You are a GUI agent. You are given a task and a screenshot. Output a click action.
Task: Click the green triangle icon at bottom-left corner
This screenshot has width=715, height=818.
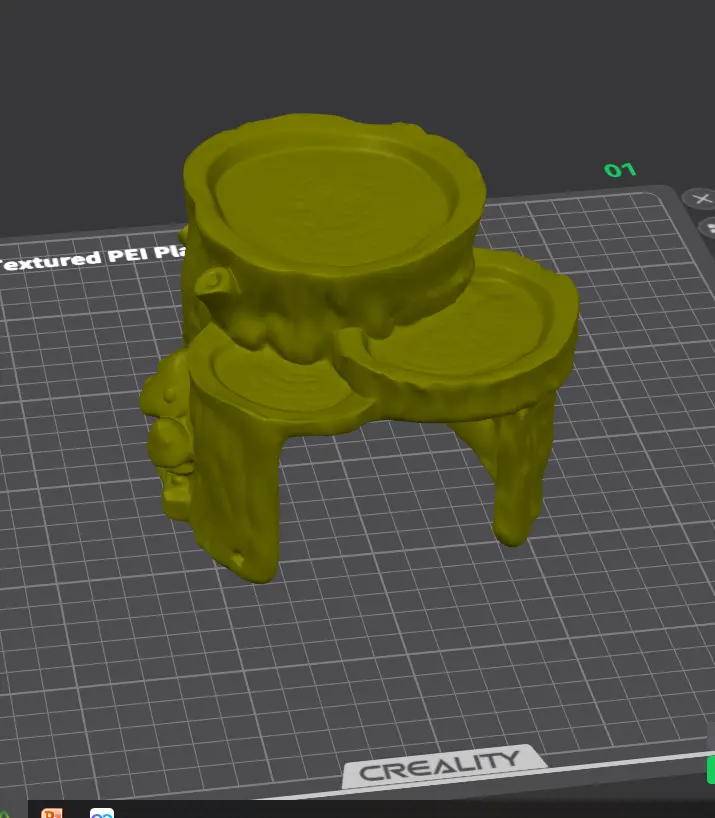[x=5, y=813]
